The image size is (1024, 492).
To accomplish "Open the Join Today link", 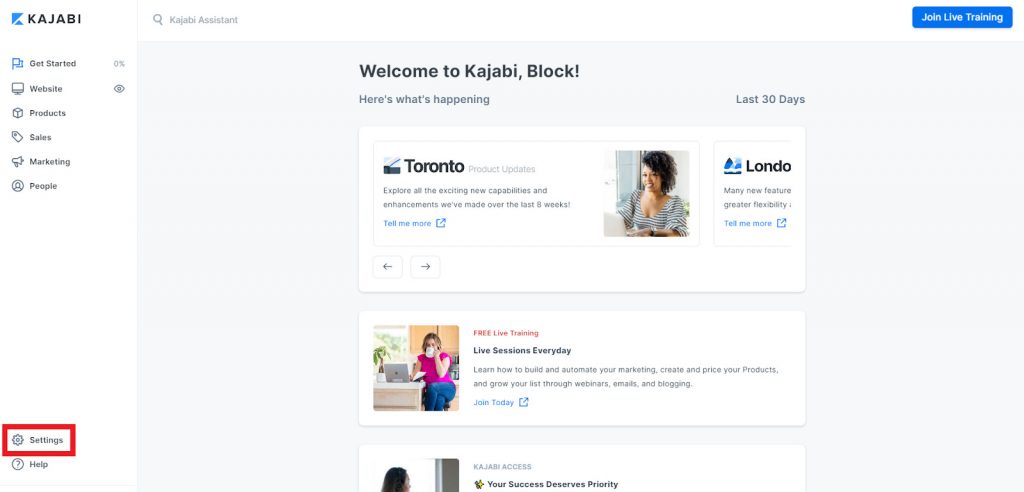I will point(494,402).
